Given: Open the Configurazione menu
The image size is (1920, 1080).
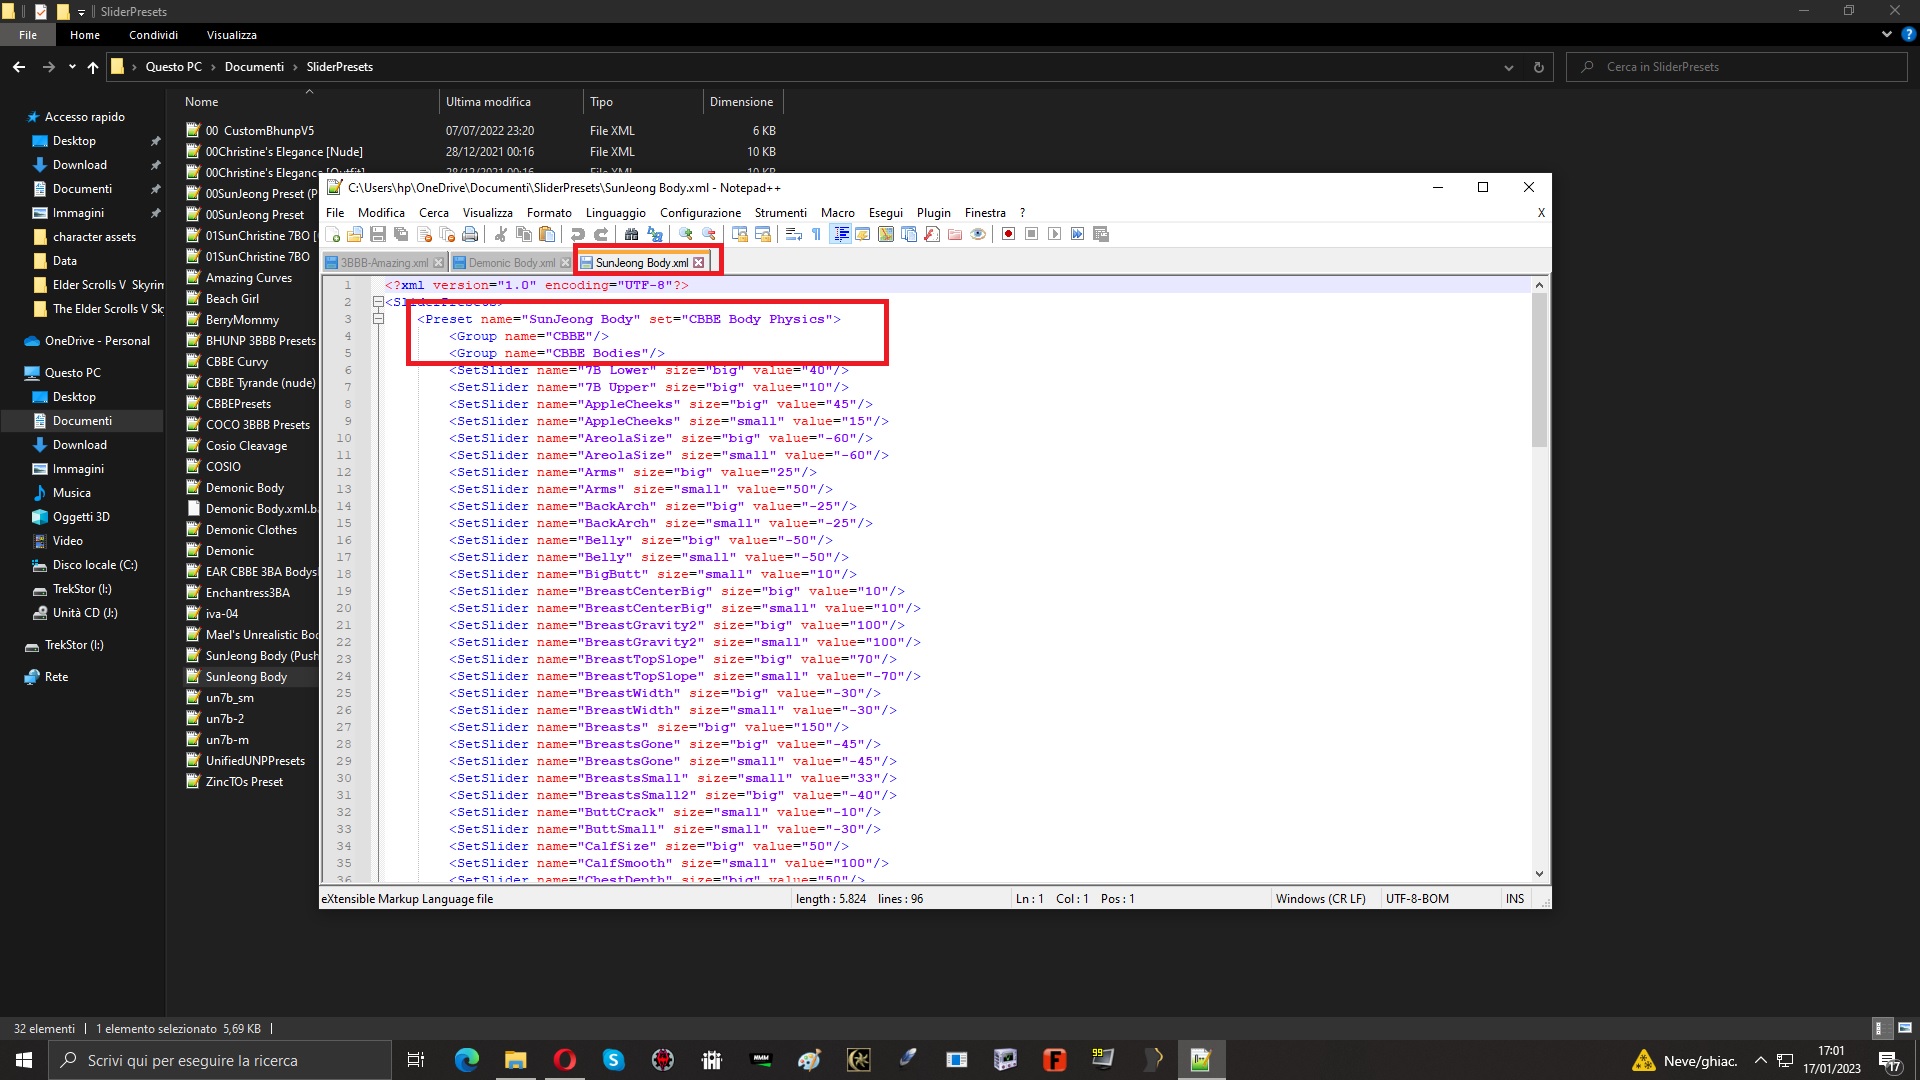Looking at the screenshot, I should tap(701, 213).
